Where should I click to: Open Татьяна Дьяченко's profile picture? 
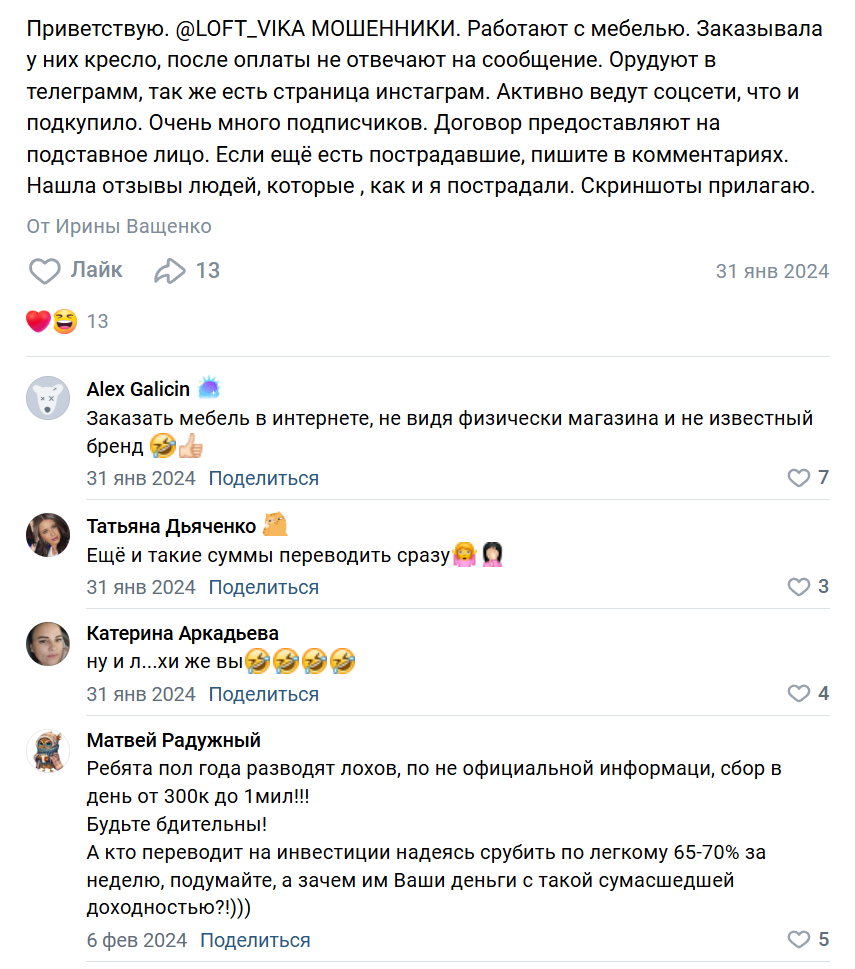pyautogui.click(x=48, y=536)
